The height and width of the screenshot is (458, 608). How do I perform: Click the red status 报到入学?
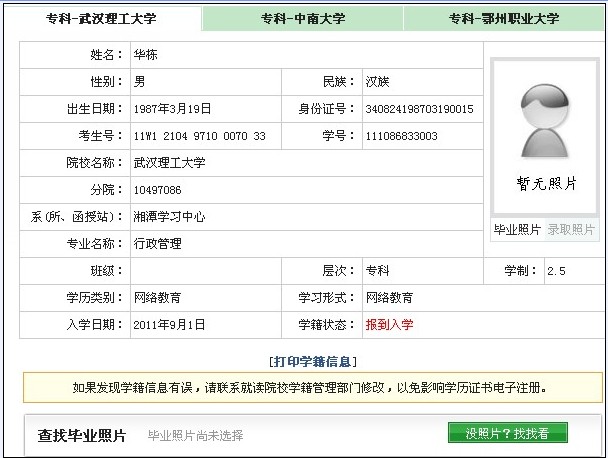[389, 325]
